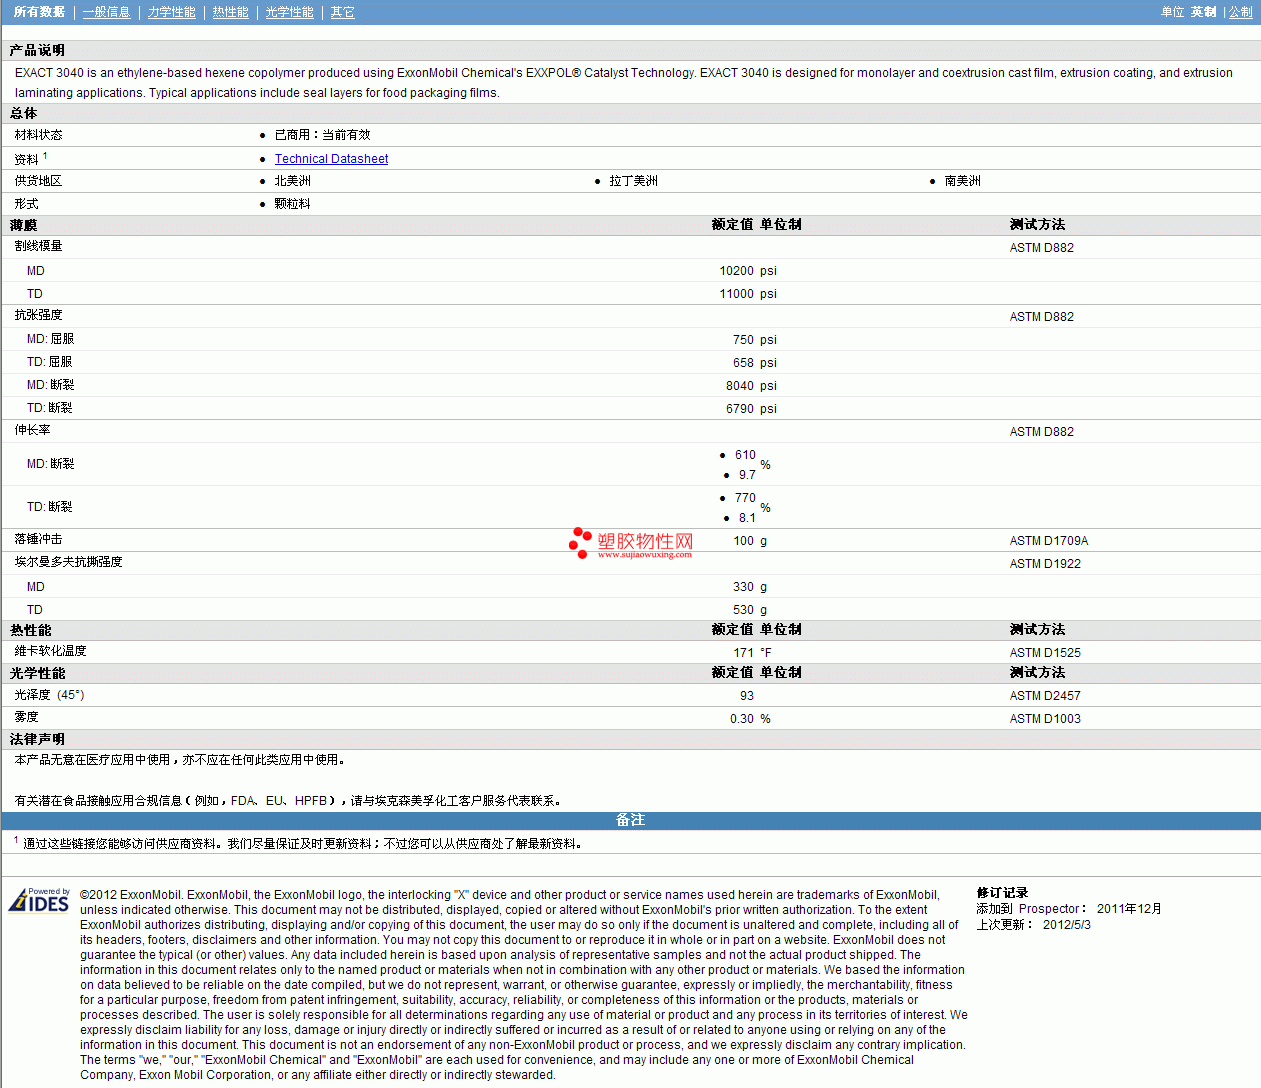Click the 10200 secant modulus MD value

point(737,271)
